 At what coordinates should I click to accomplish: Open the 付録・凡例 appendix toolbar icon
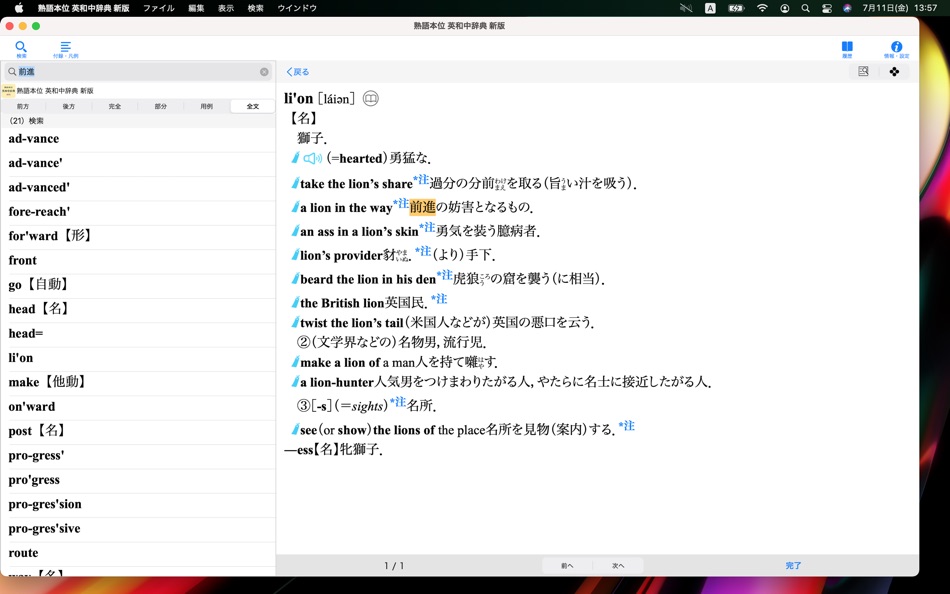point(65,49)
